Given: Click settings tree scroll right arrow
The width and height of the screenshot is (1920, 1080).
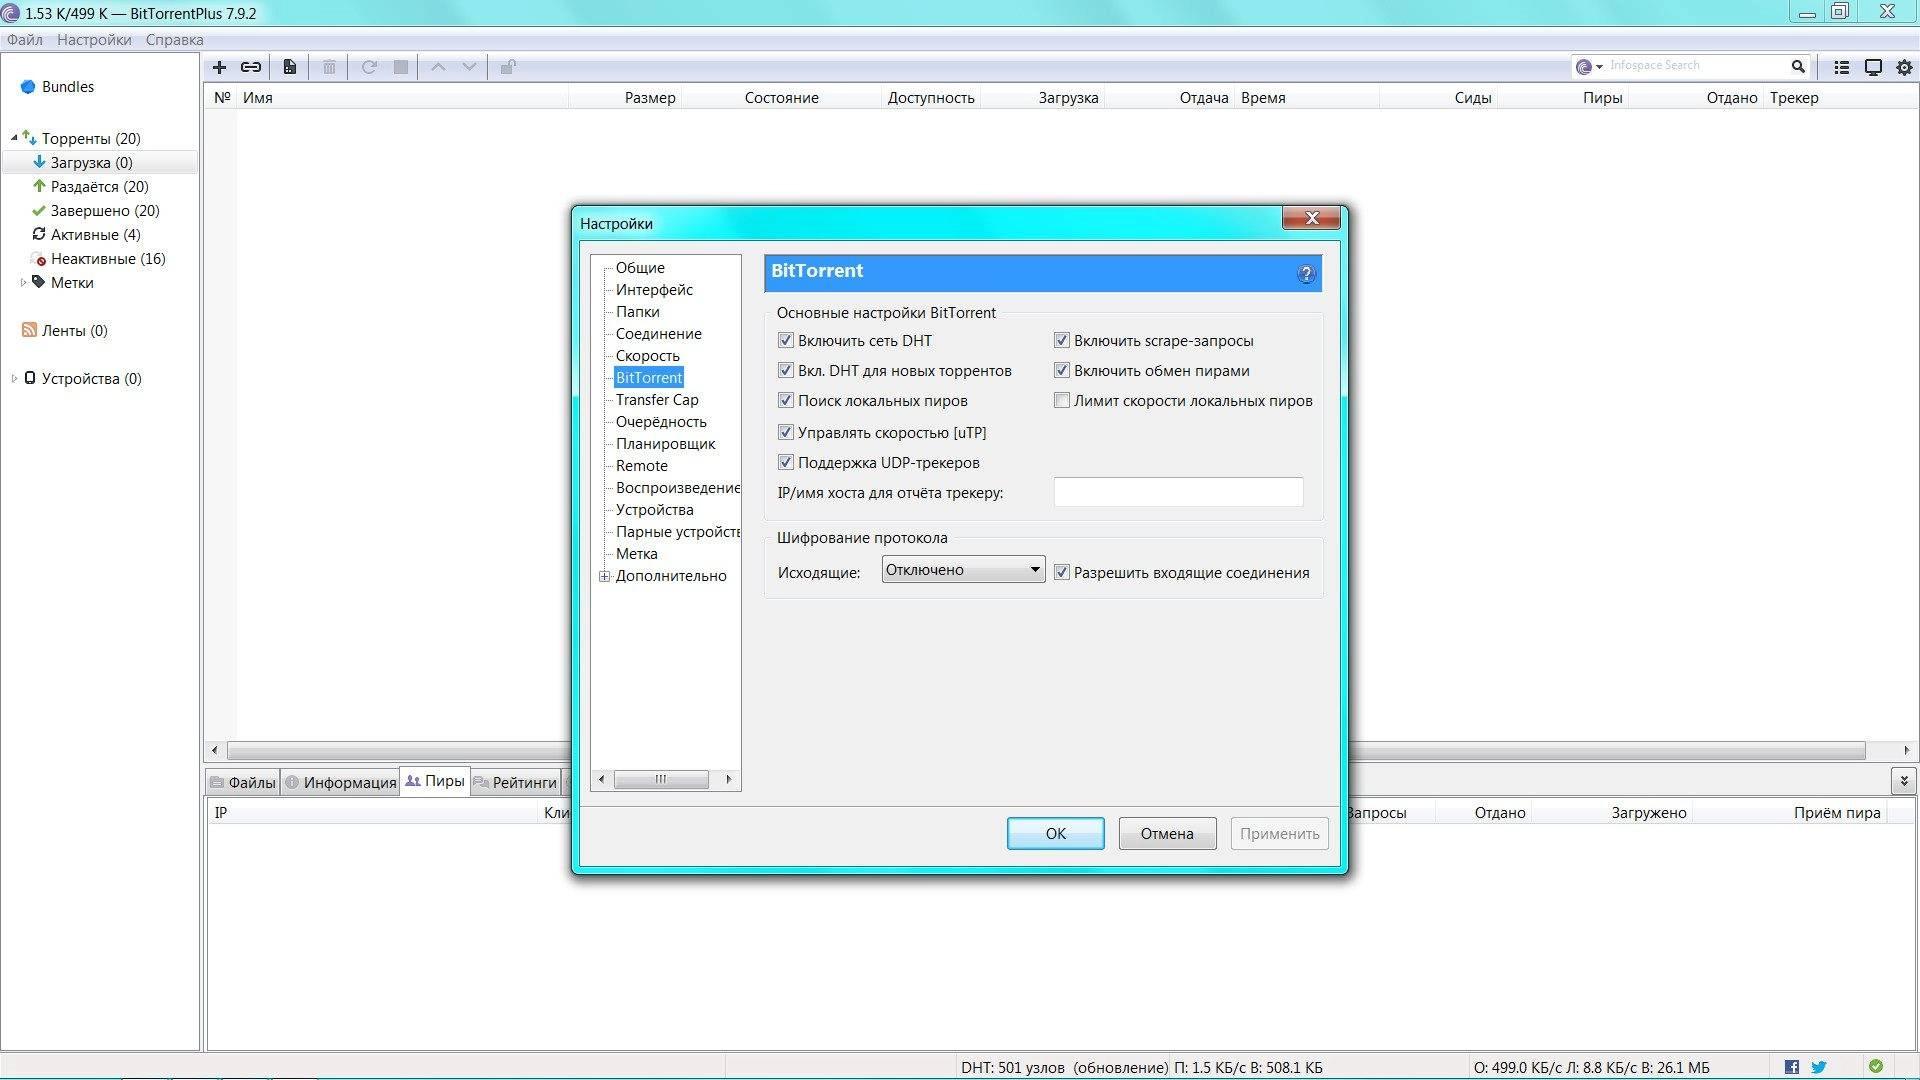Looking at the screenshot, I should click(x=729, y=779).
